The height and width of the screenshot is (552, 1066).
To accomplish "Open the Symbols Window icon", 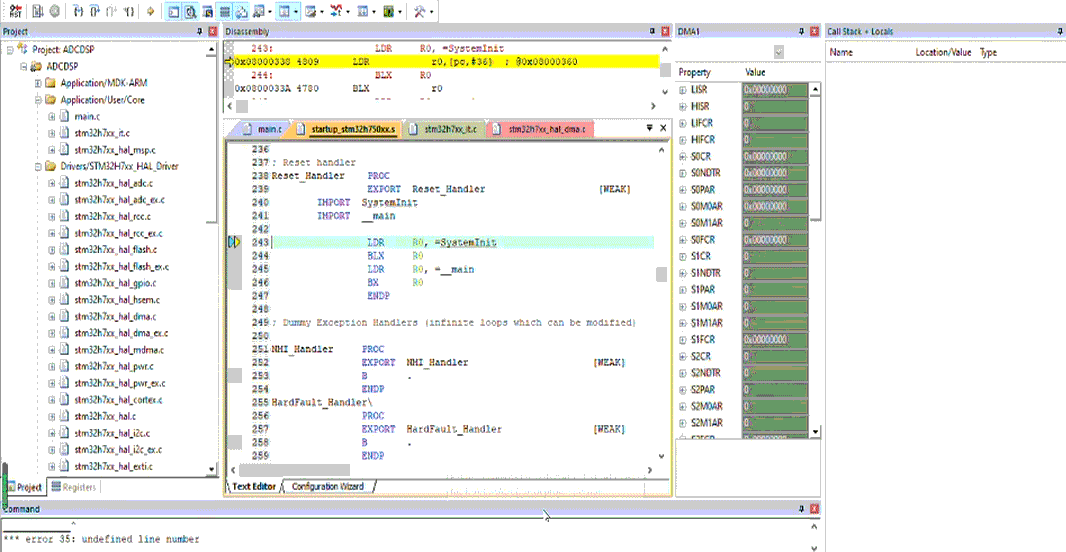I will (208, 11).
